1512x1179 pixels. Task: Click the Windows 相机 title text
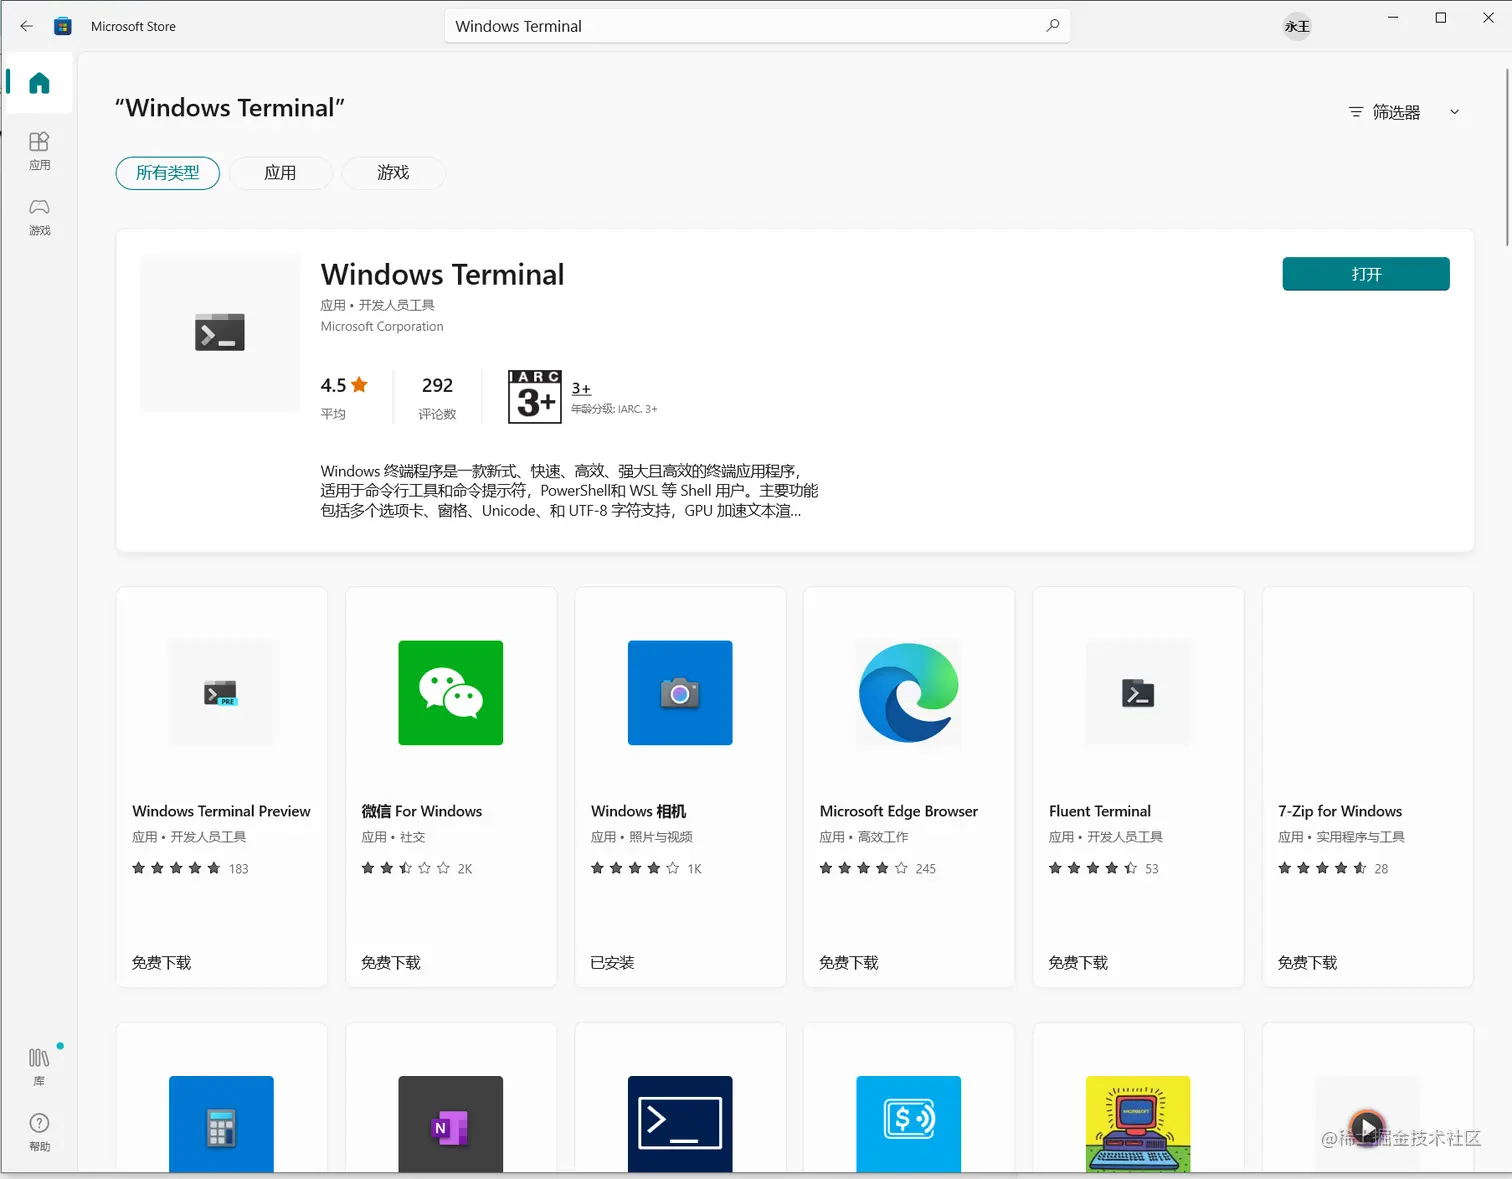pyautogui.click(x=639, y=811)
